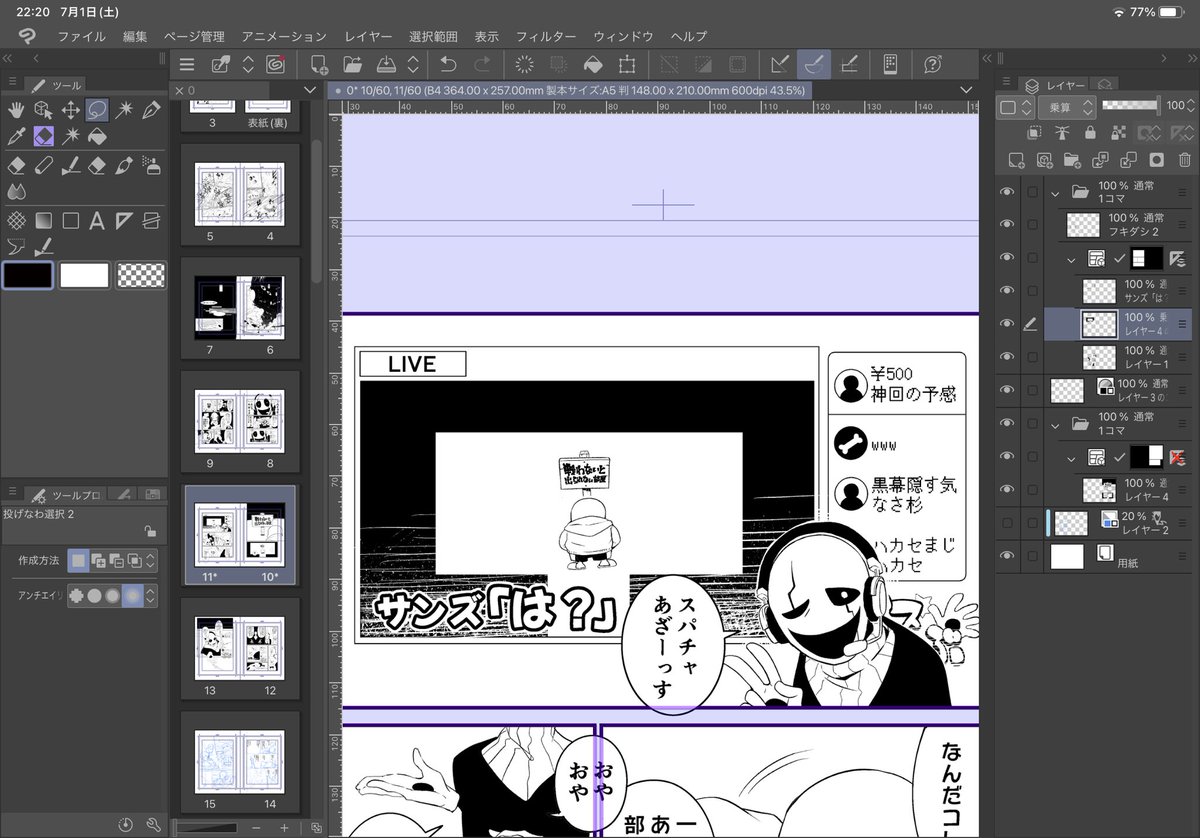Viewport: 1200px width, 838px height.
Task: Open the ページ管理 menu
Action: [x=194, y=36]
